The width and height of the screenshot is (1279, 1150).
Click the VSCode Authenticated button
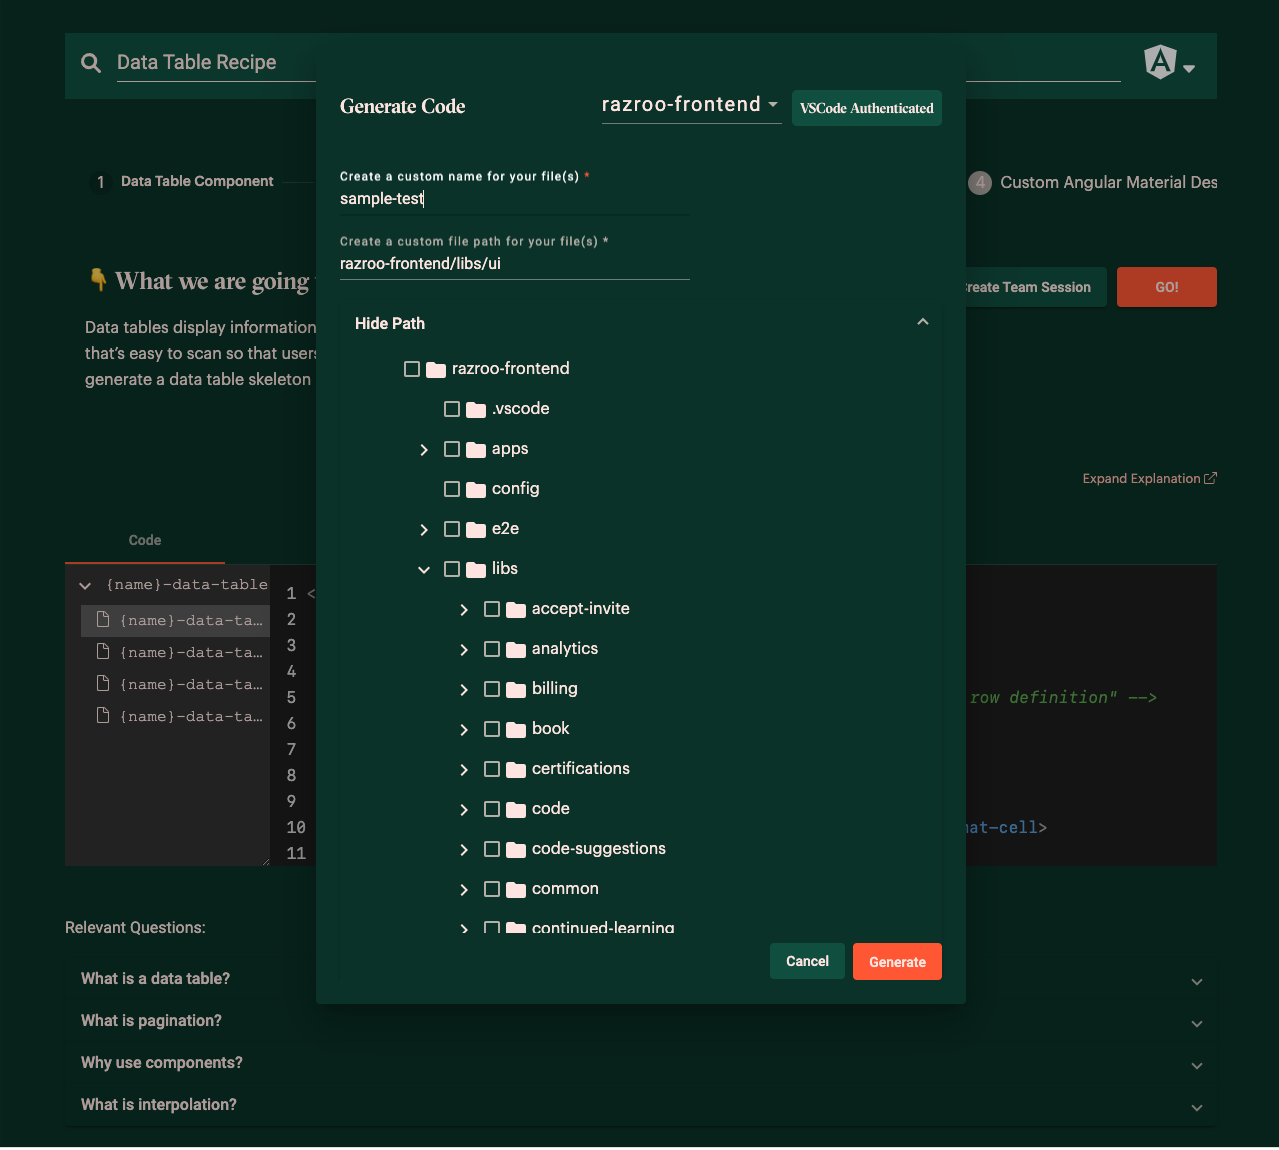pyautogui.click(x=867, y=108)
